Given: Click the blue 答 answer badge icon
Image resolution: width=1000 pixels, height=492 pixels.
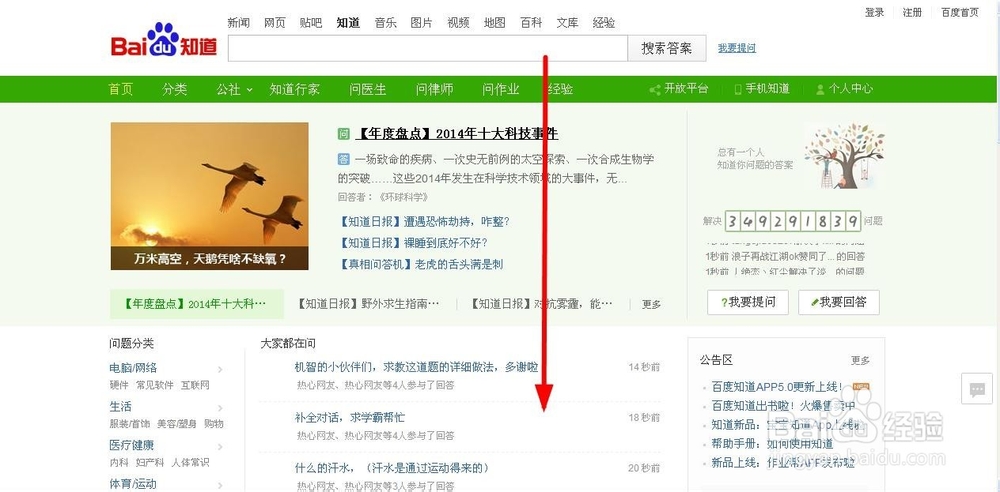Looking at the screenshot, I should 344,159.
